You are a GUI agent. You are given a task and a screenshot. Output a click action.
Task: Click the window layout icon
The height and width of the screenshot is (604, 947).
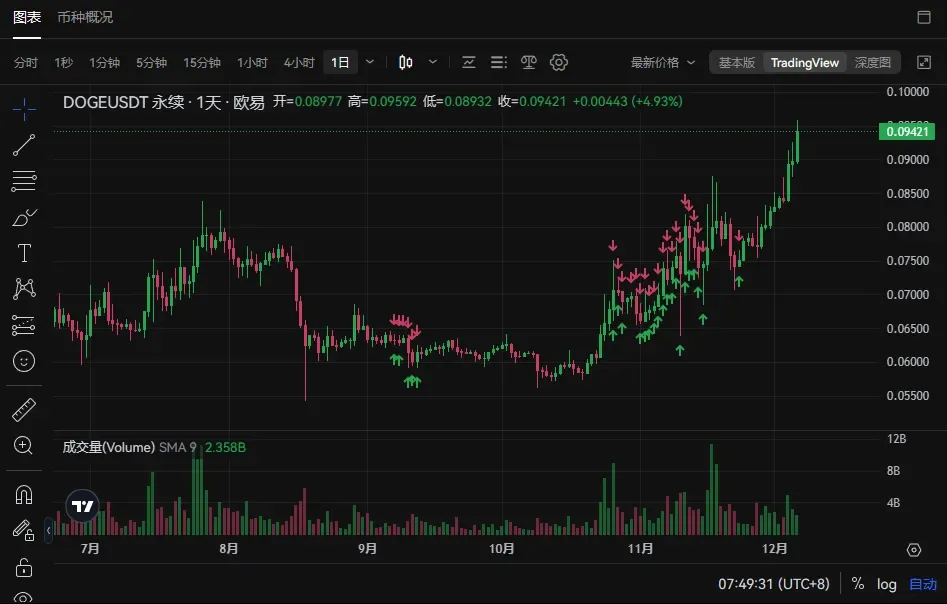coord(923,17)
